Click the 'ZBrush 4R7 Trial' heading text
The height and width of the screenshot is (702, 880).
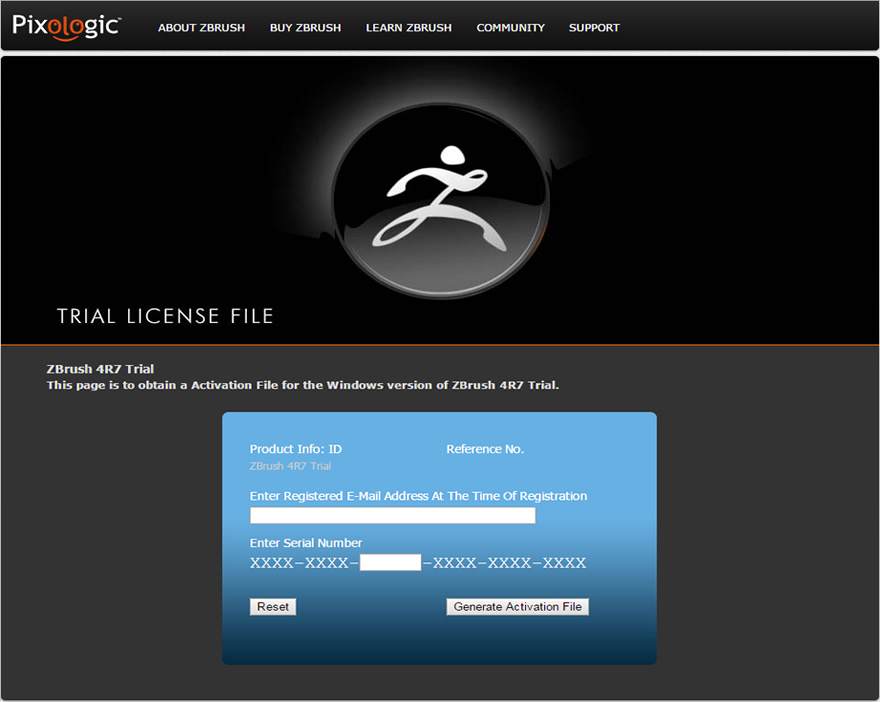(100, 369)
